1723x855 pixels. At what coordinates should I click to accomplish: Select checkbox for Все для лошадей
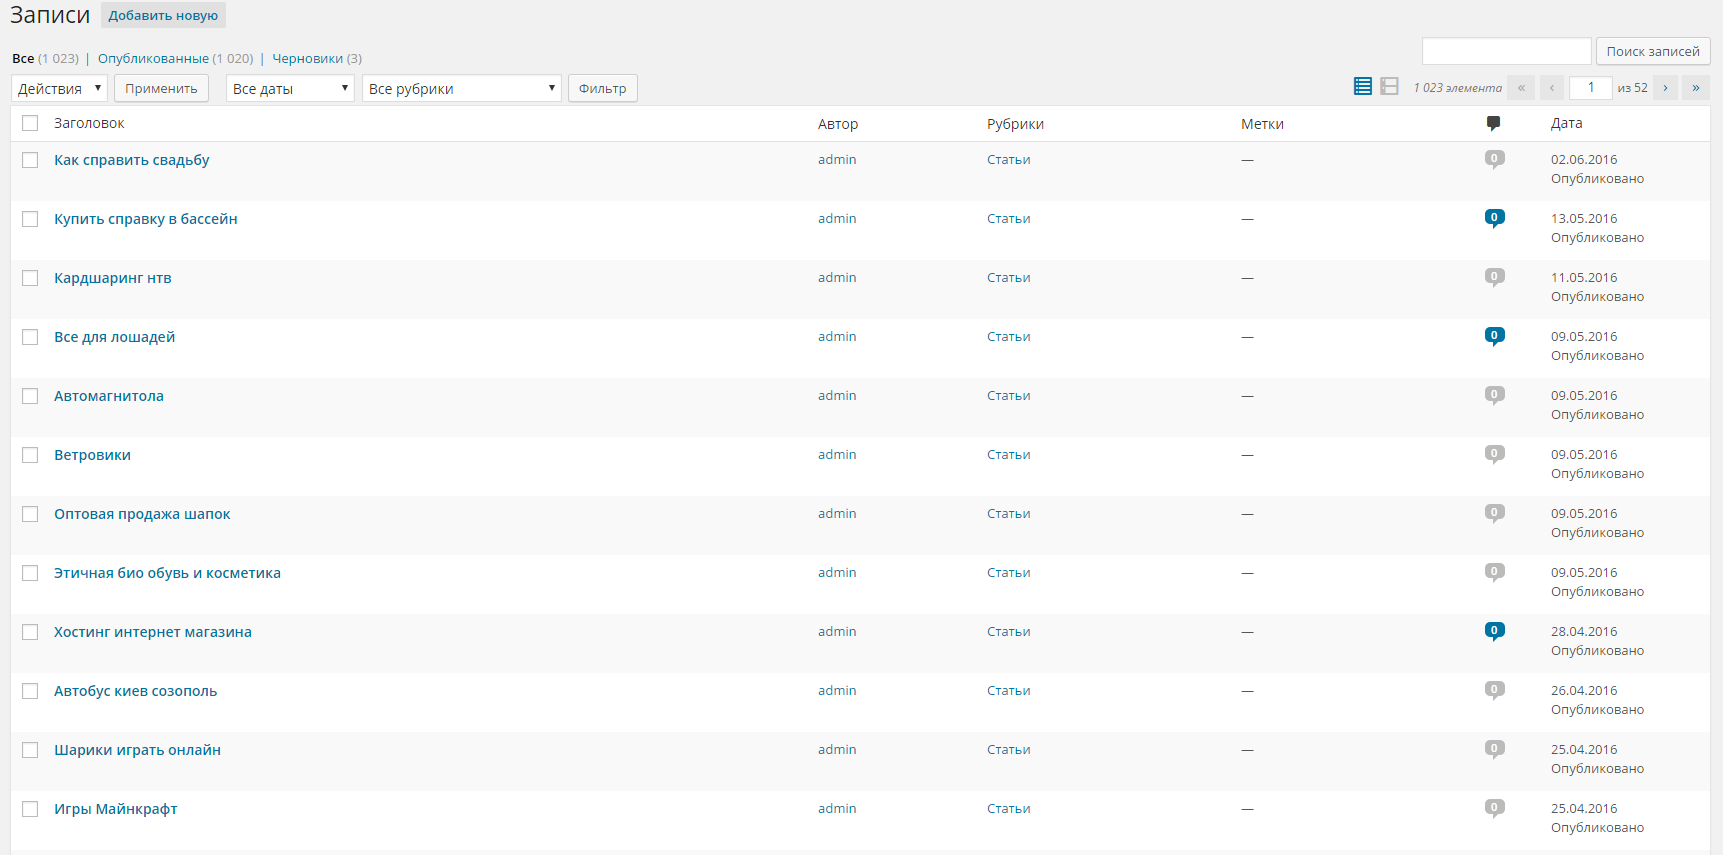click(30, 337)
